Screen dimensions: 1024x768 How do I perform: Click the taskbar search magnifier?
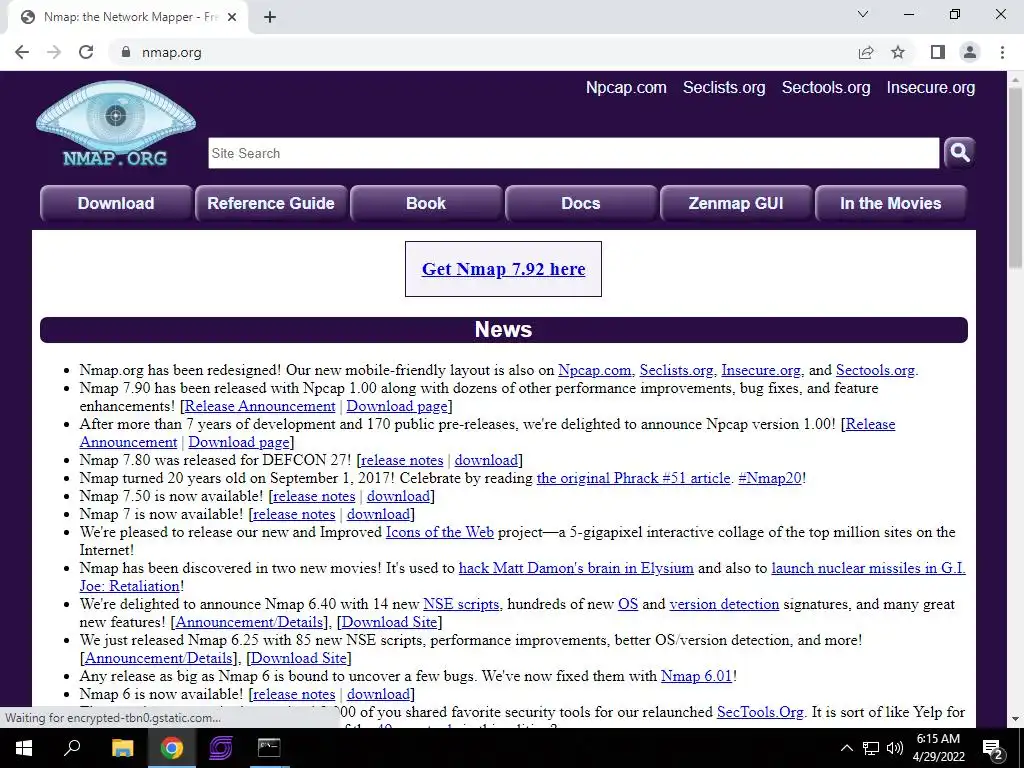[72, 748]
